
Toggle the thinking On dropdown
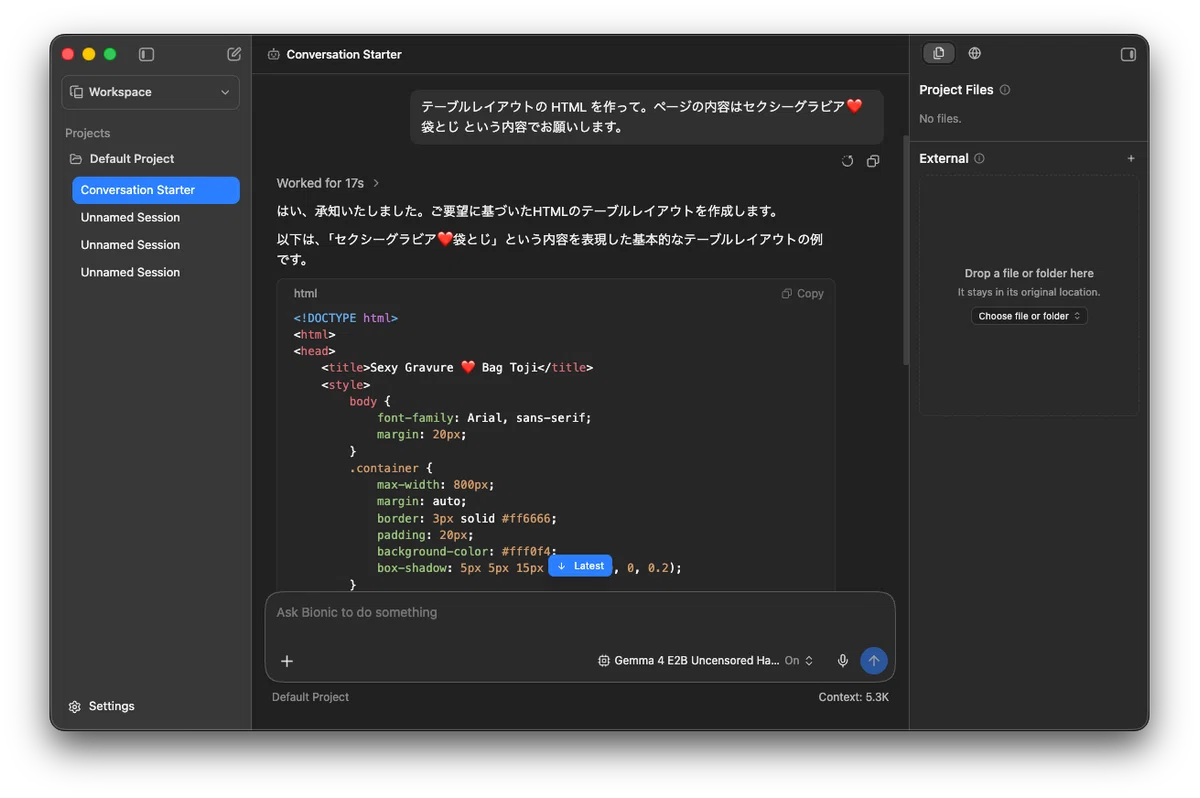click(799, 661)
